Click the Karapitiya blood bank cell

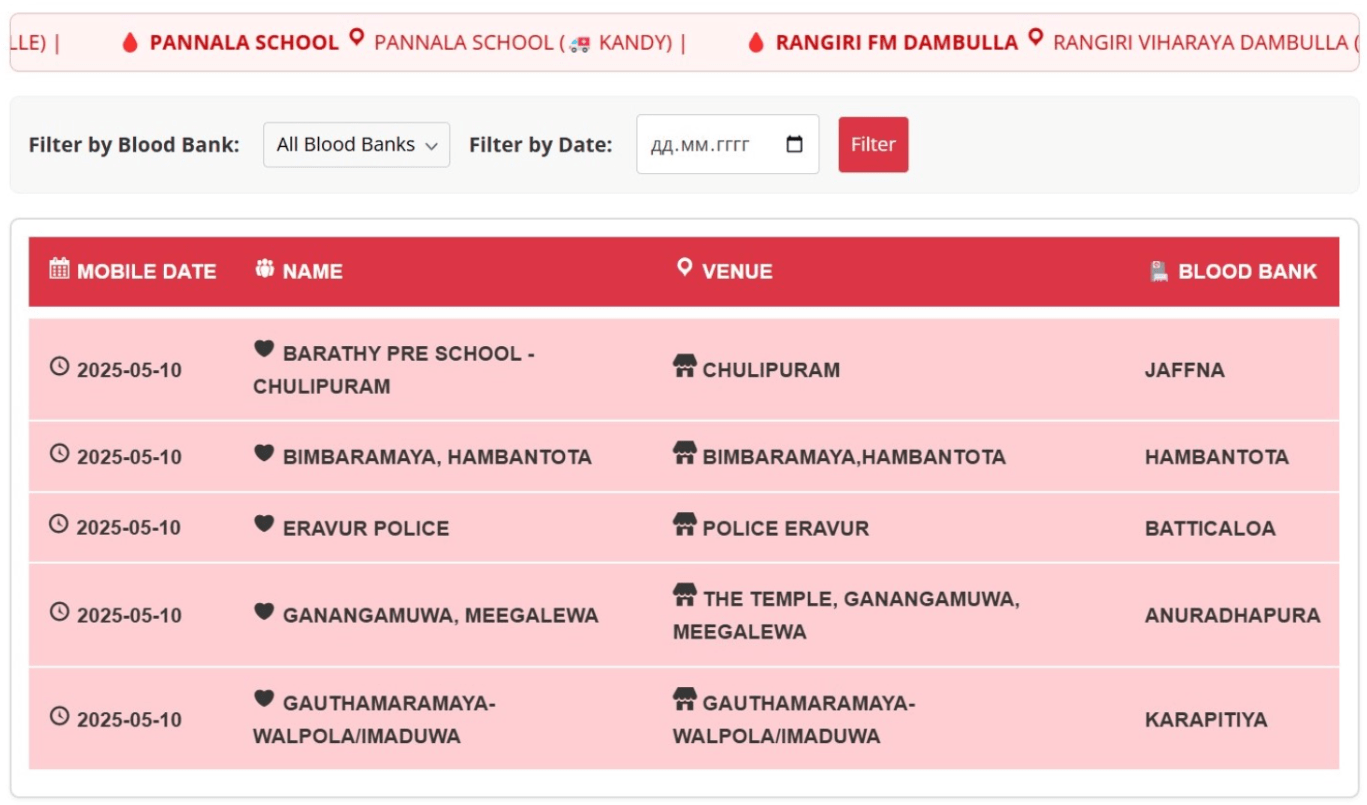click(1205, 720)
